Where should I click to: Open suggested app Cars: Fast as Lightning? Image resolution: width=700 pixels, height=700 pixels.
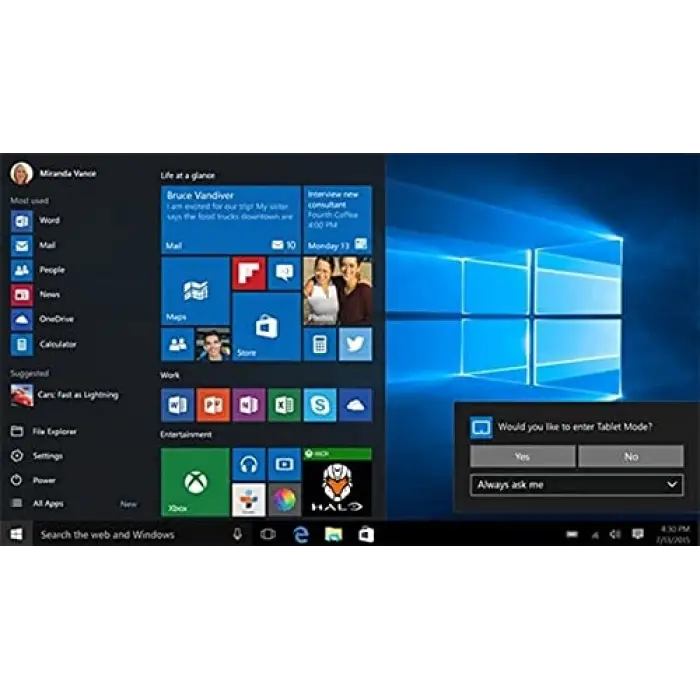click(x=65, y=395)
